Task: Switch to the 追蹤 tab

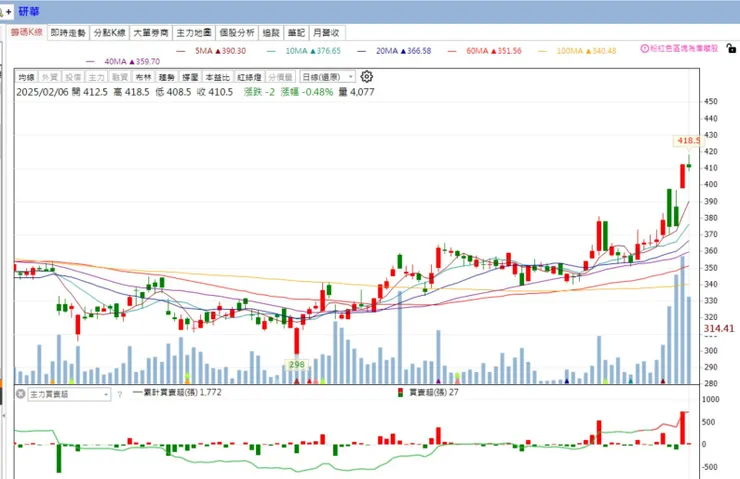Action: 271,33
